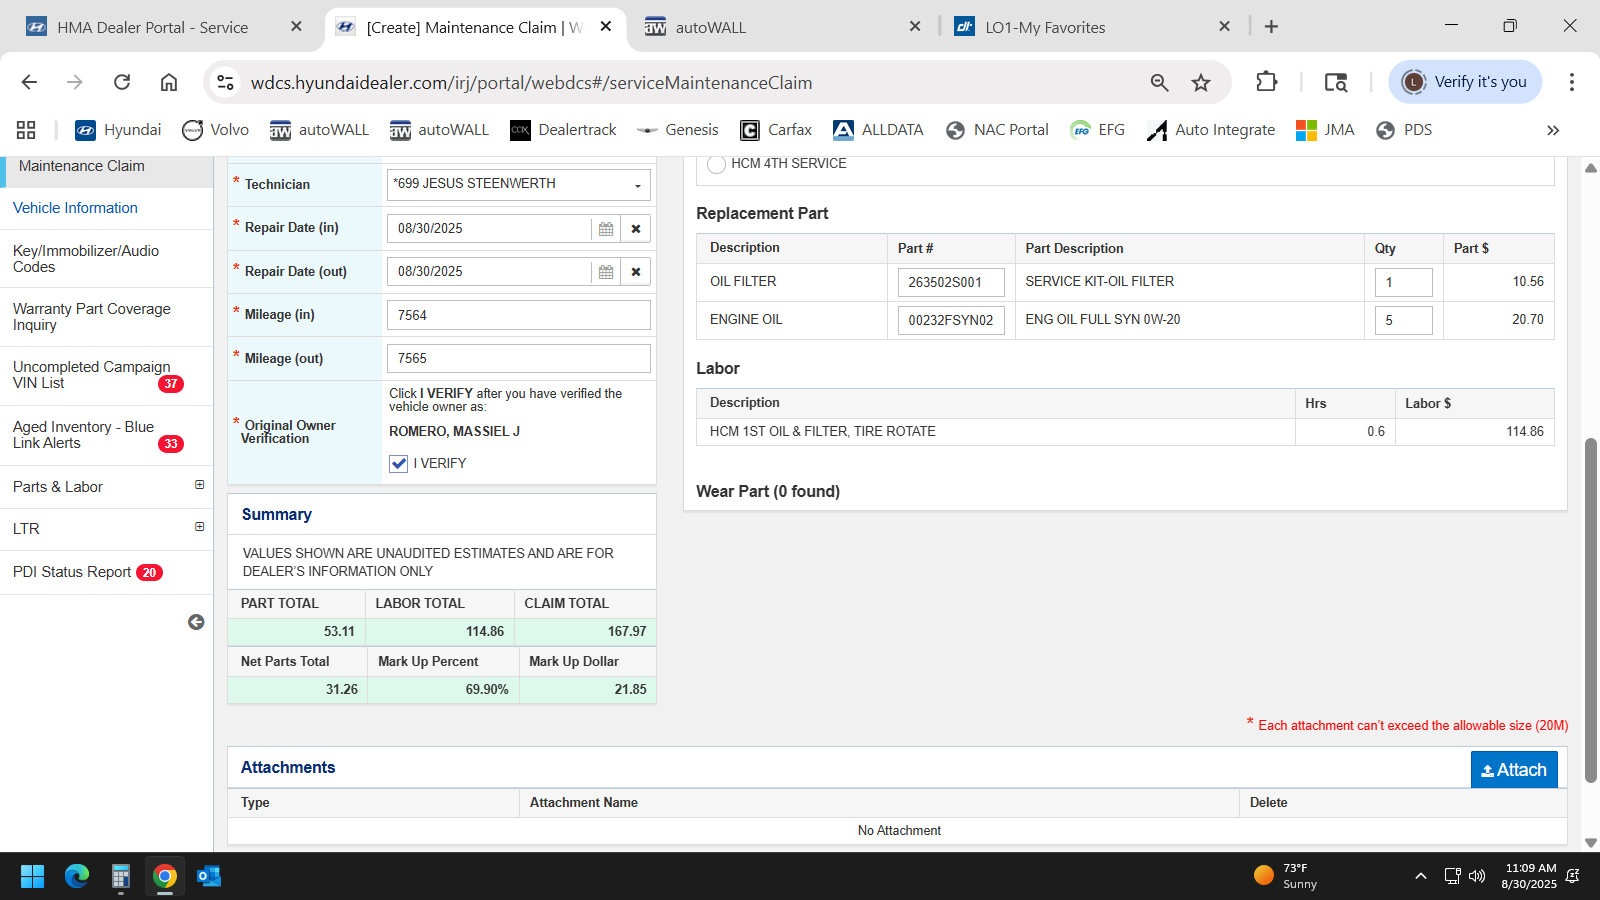Click the page vertical scrollbar
The width and height of the screenshot is (1600, 900).
click(1591, 610)
